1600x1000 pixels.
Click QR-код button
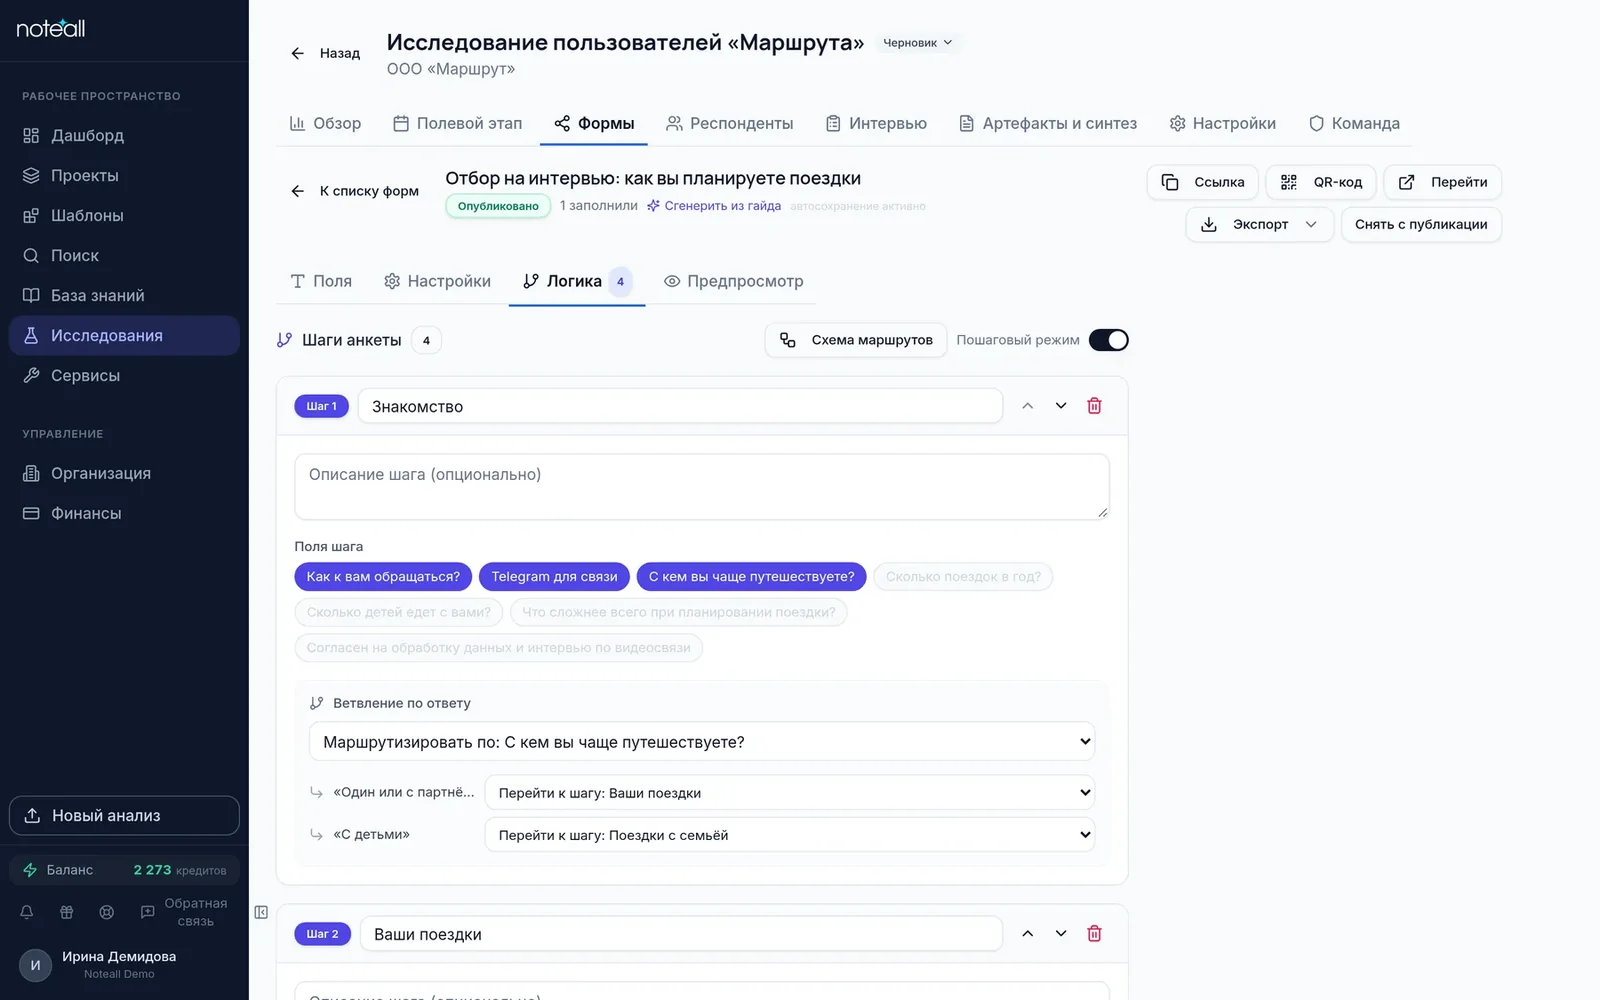pyautogui.click(x=1321, y=182)
